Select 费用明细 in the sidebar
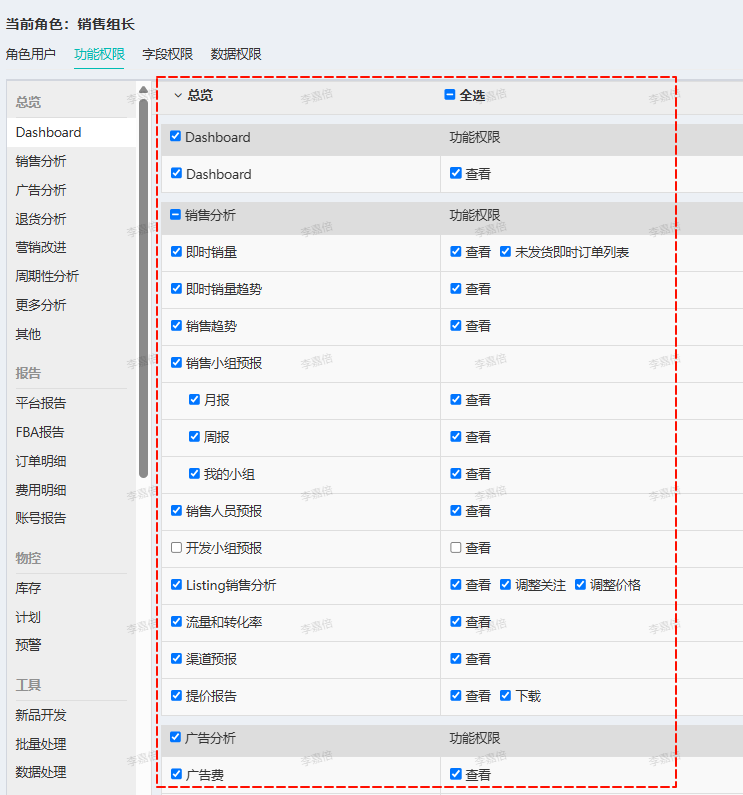Viewport: 743px width, 795px height. [x=41, y=490]
